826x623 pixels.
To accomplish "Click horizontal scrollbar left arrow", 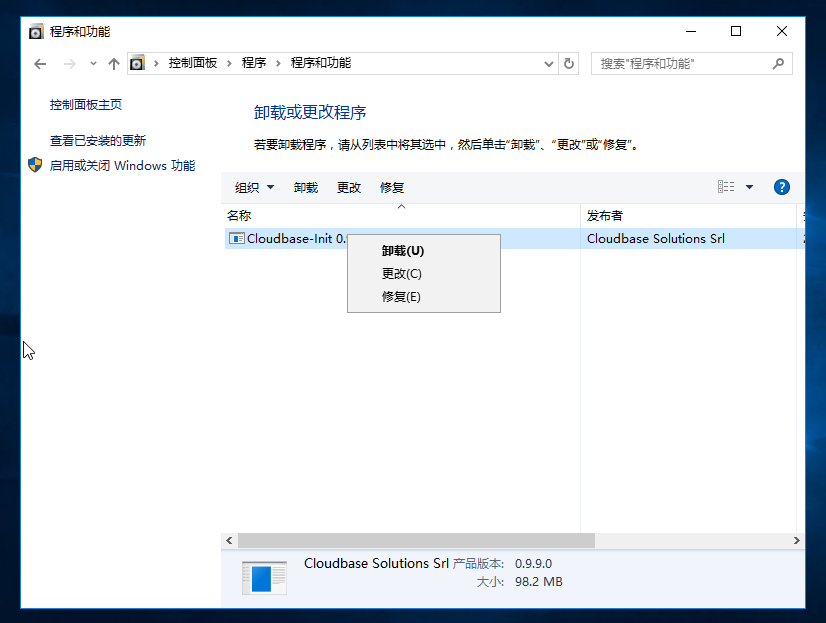I will tap(229, 540).
